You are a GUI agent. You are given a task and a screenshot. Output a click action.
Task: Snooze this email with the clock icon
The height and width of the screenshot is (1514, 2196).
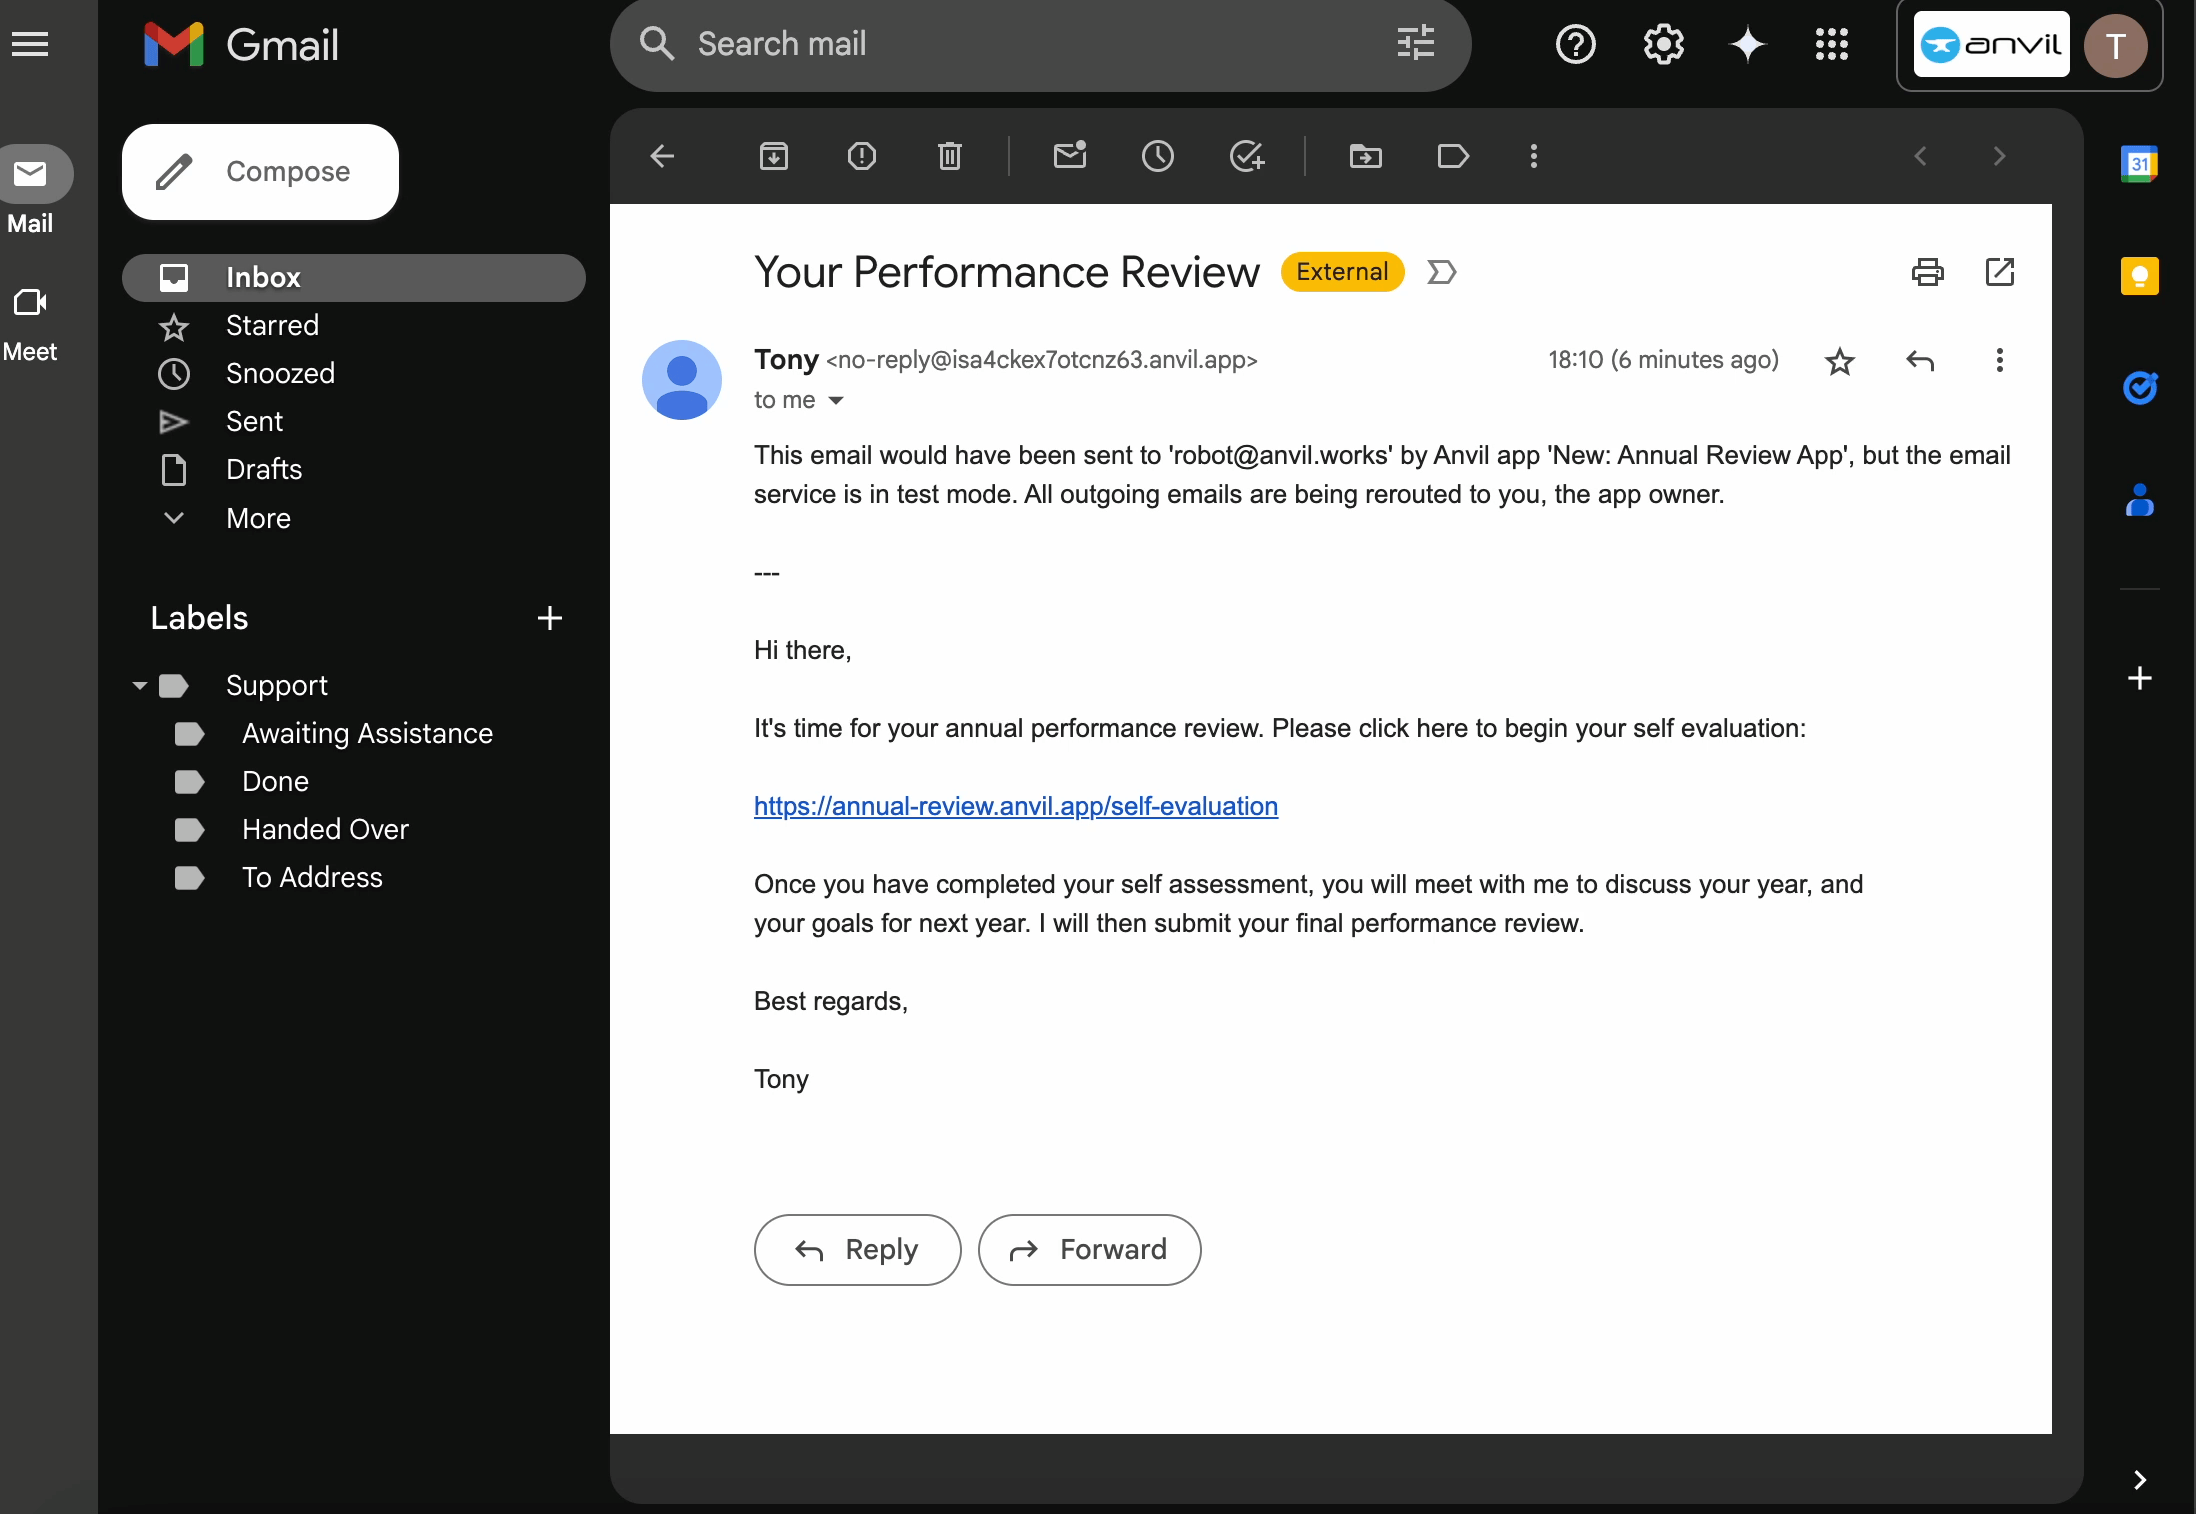(1157, 156)
